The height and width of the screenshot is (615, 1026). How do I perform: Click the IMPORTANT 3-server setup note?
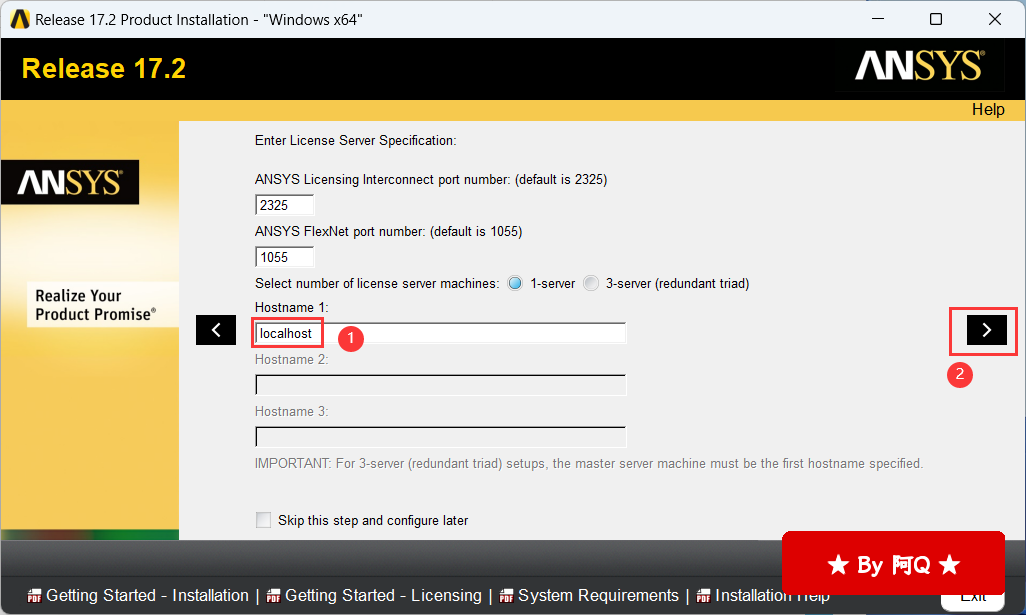(589, 463)
